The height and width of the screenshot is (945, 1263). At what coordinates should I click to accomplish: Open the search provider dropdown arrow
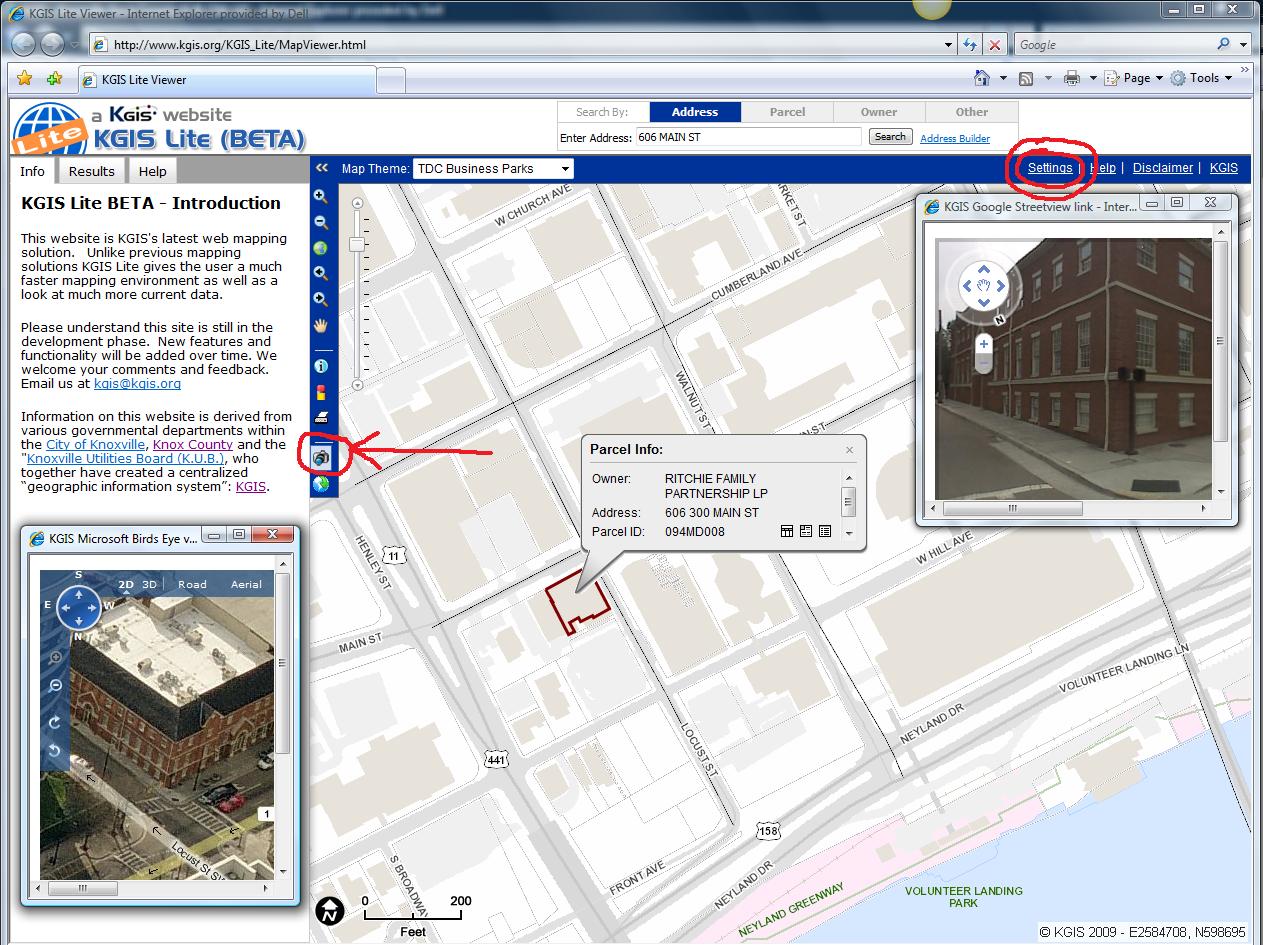[x=1245, y=45]
